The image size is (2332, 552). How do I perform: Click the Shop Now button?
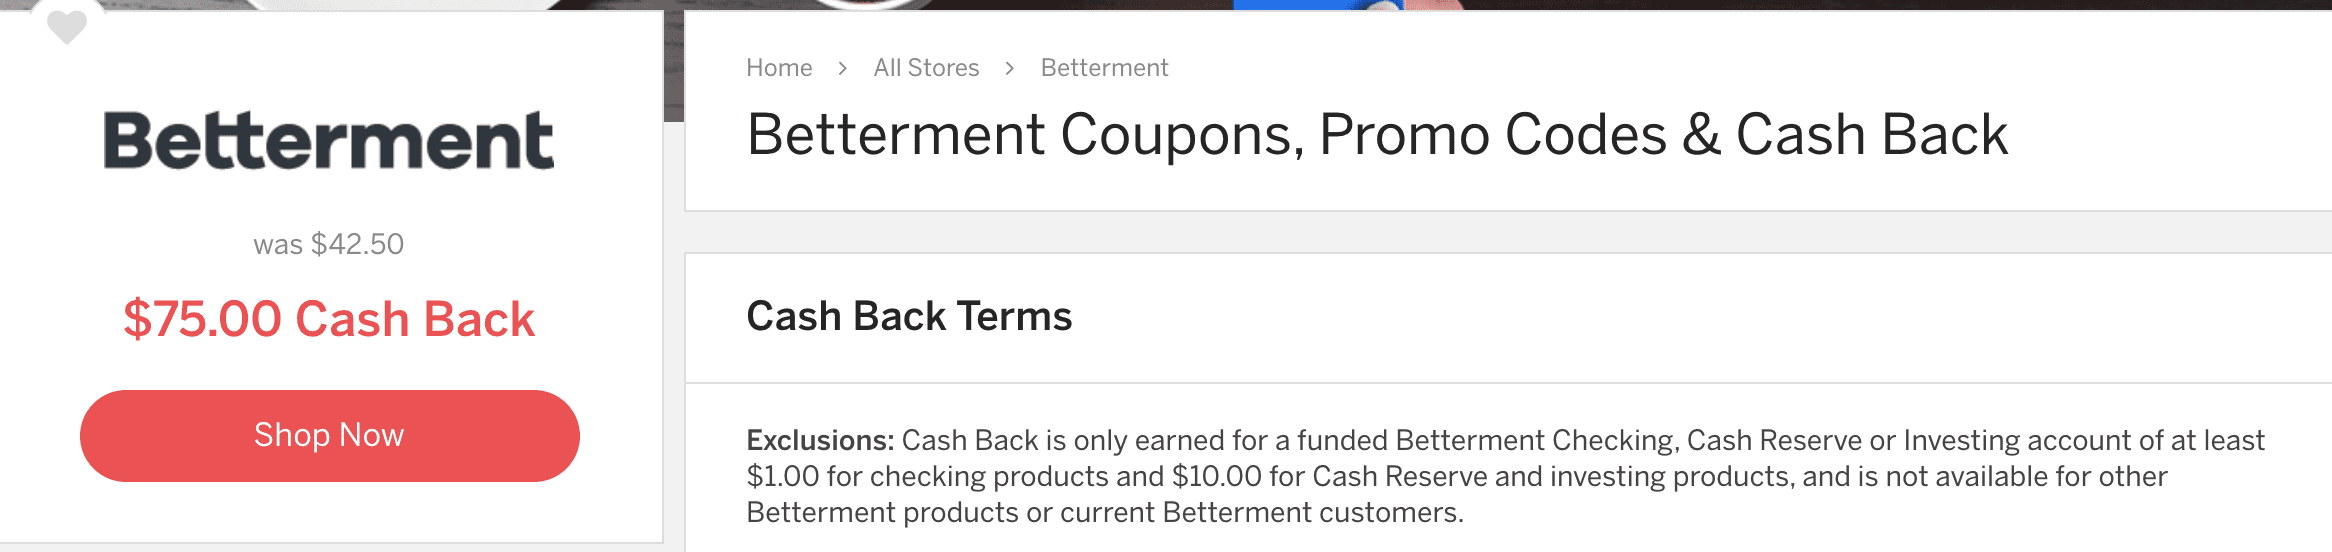(x=330, y=436)
